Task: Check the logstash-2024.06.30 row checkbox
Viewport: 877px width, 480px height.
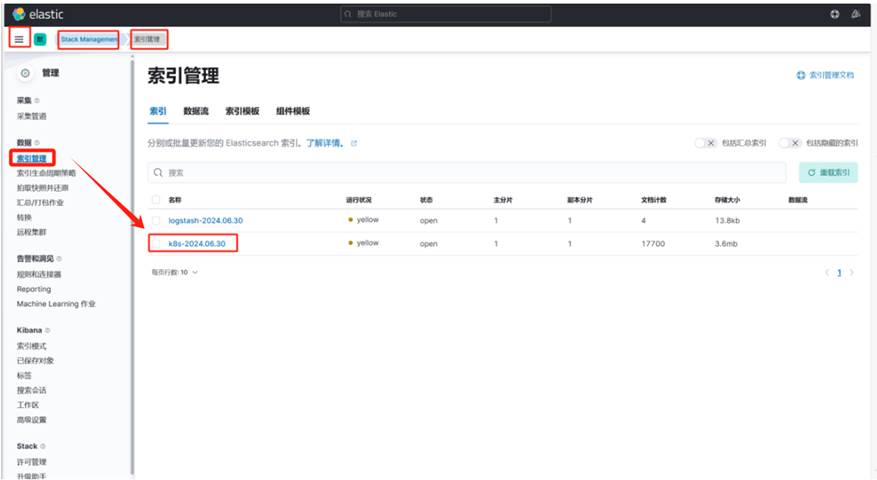Action: coord(156,220)
